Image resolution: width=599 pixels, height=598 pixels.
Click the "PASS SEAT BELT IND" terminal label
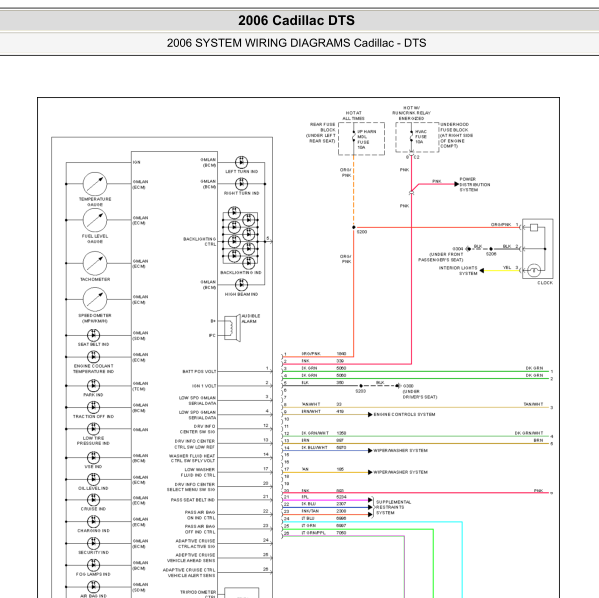tap(193, 500)
